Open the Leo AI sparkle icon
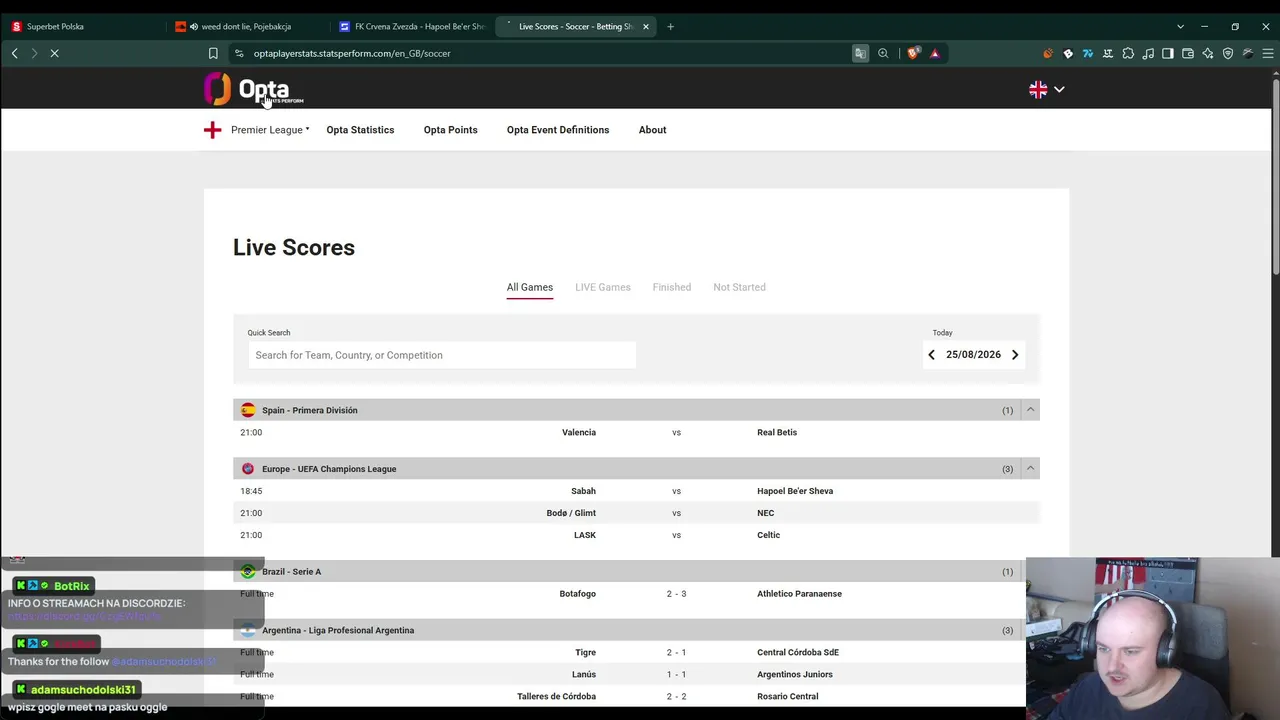Viewport: 1280px width, 720px height. pos(1208,53)
